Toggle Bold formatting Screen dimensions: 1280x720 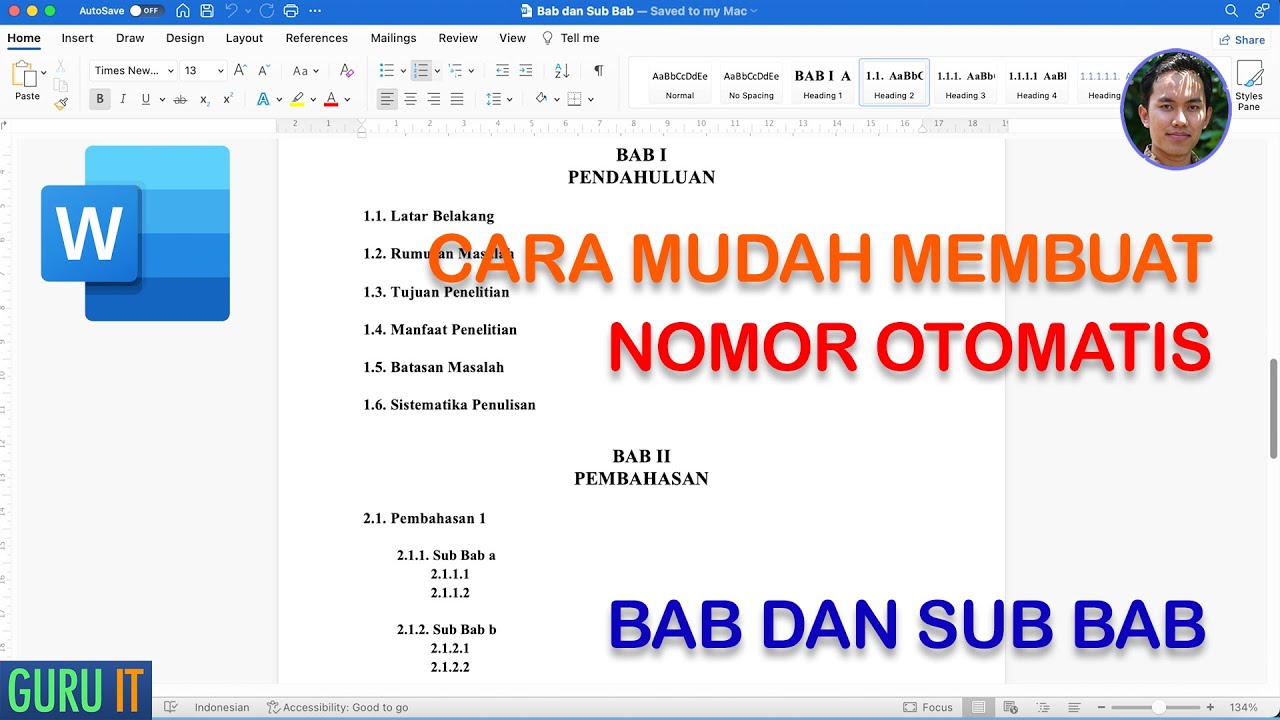point(100,99)
